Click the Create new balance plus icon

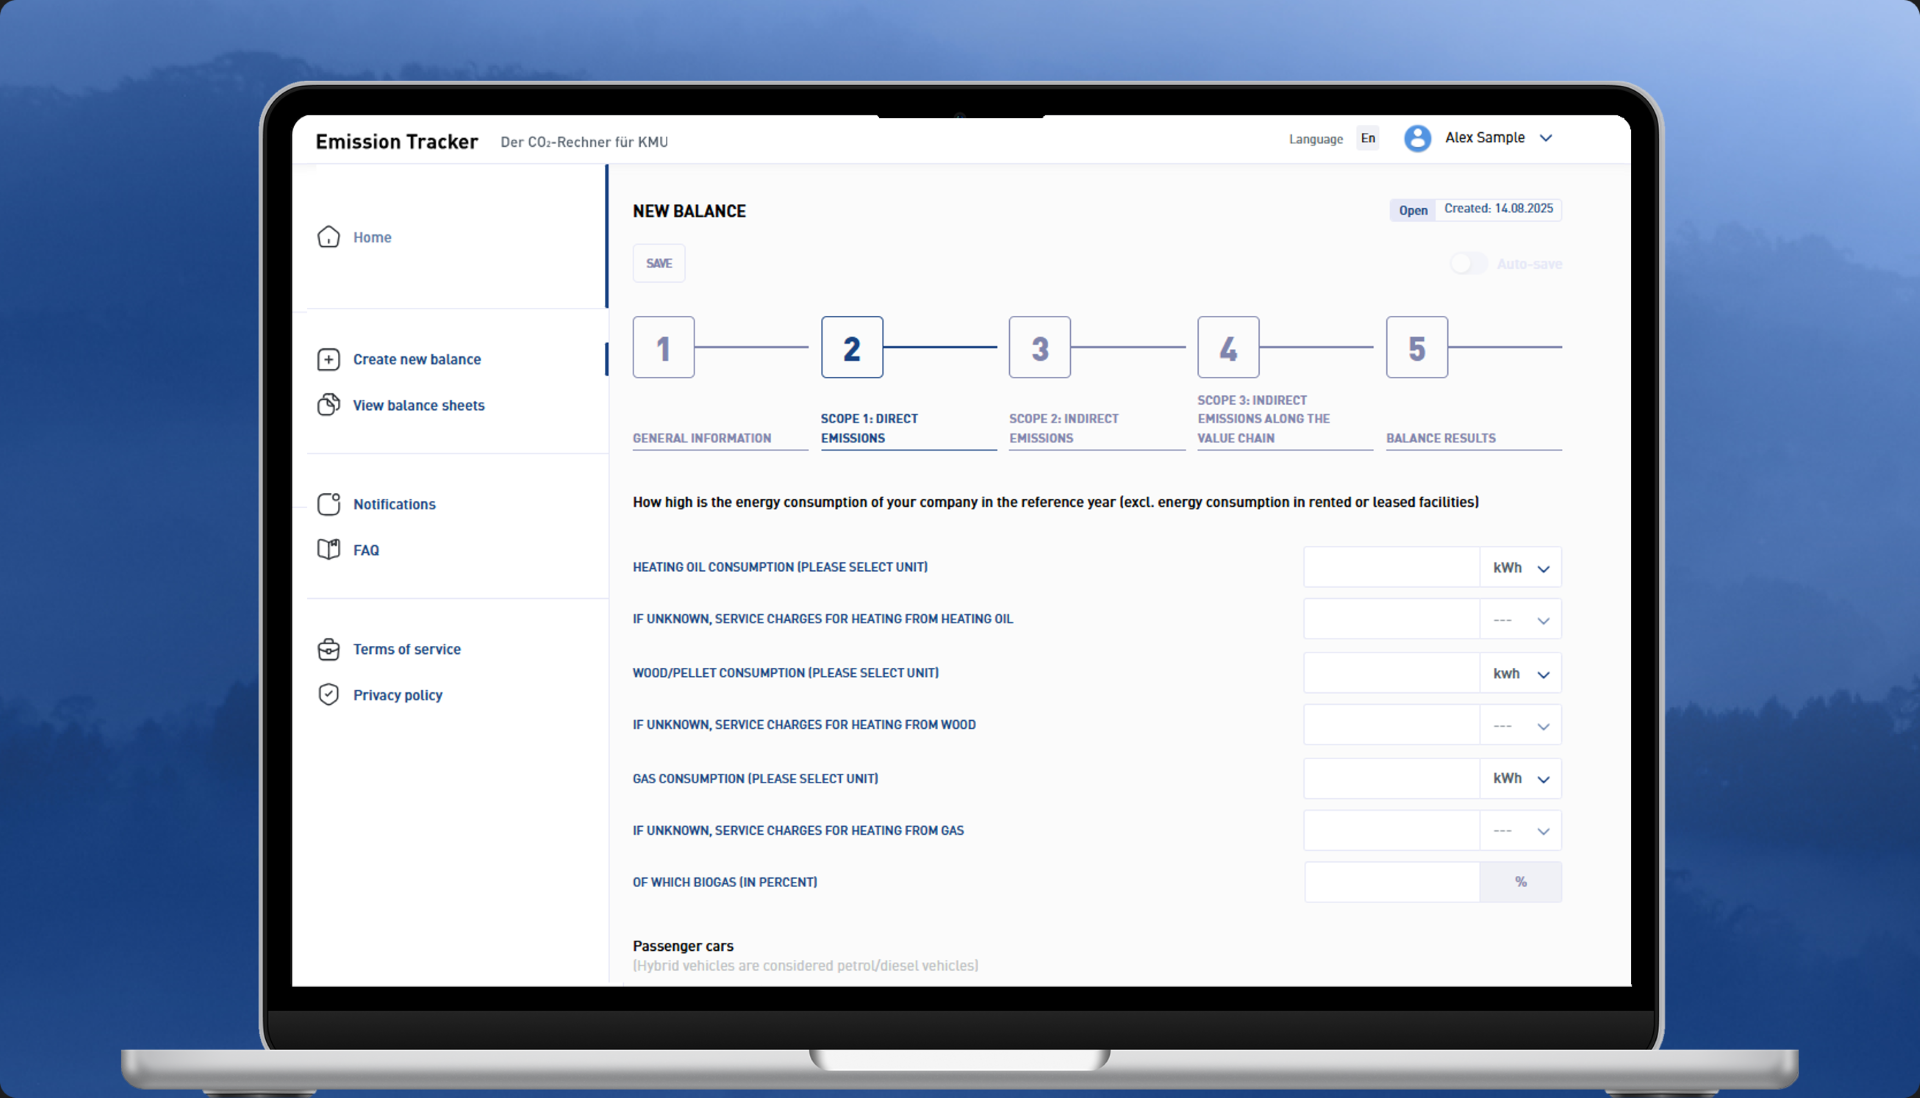[x=329, y=359]
